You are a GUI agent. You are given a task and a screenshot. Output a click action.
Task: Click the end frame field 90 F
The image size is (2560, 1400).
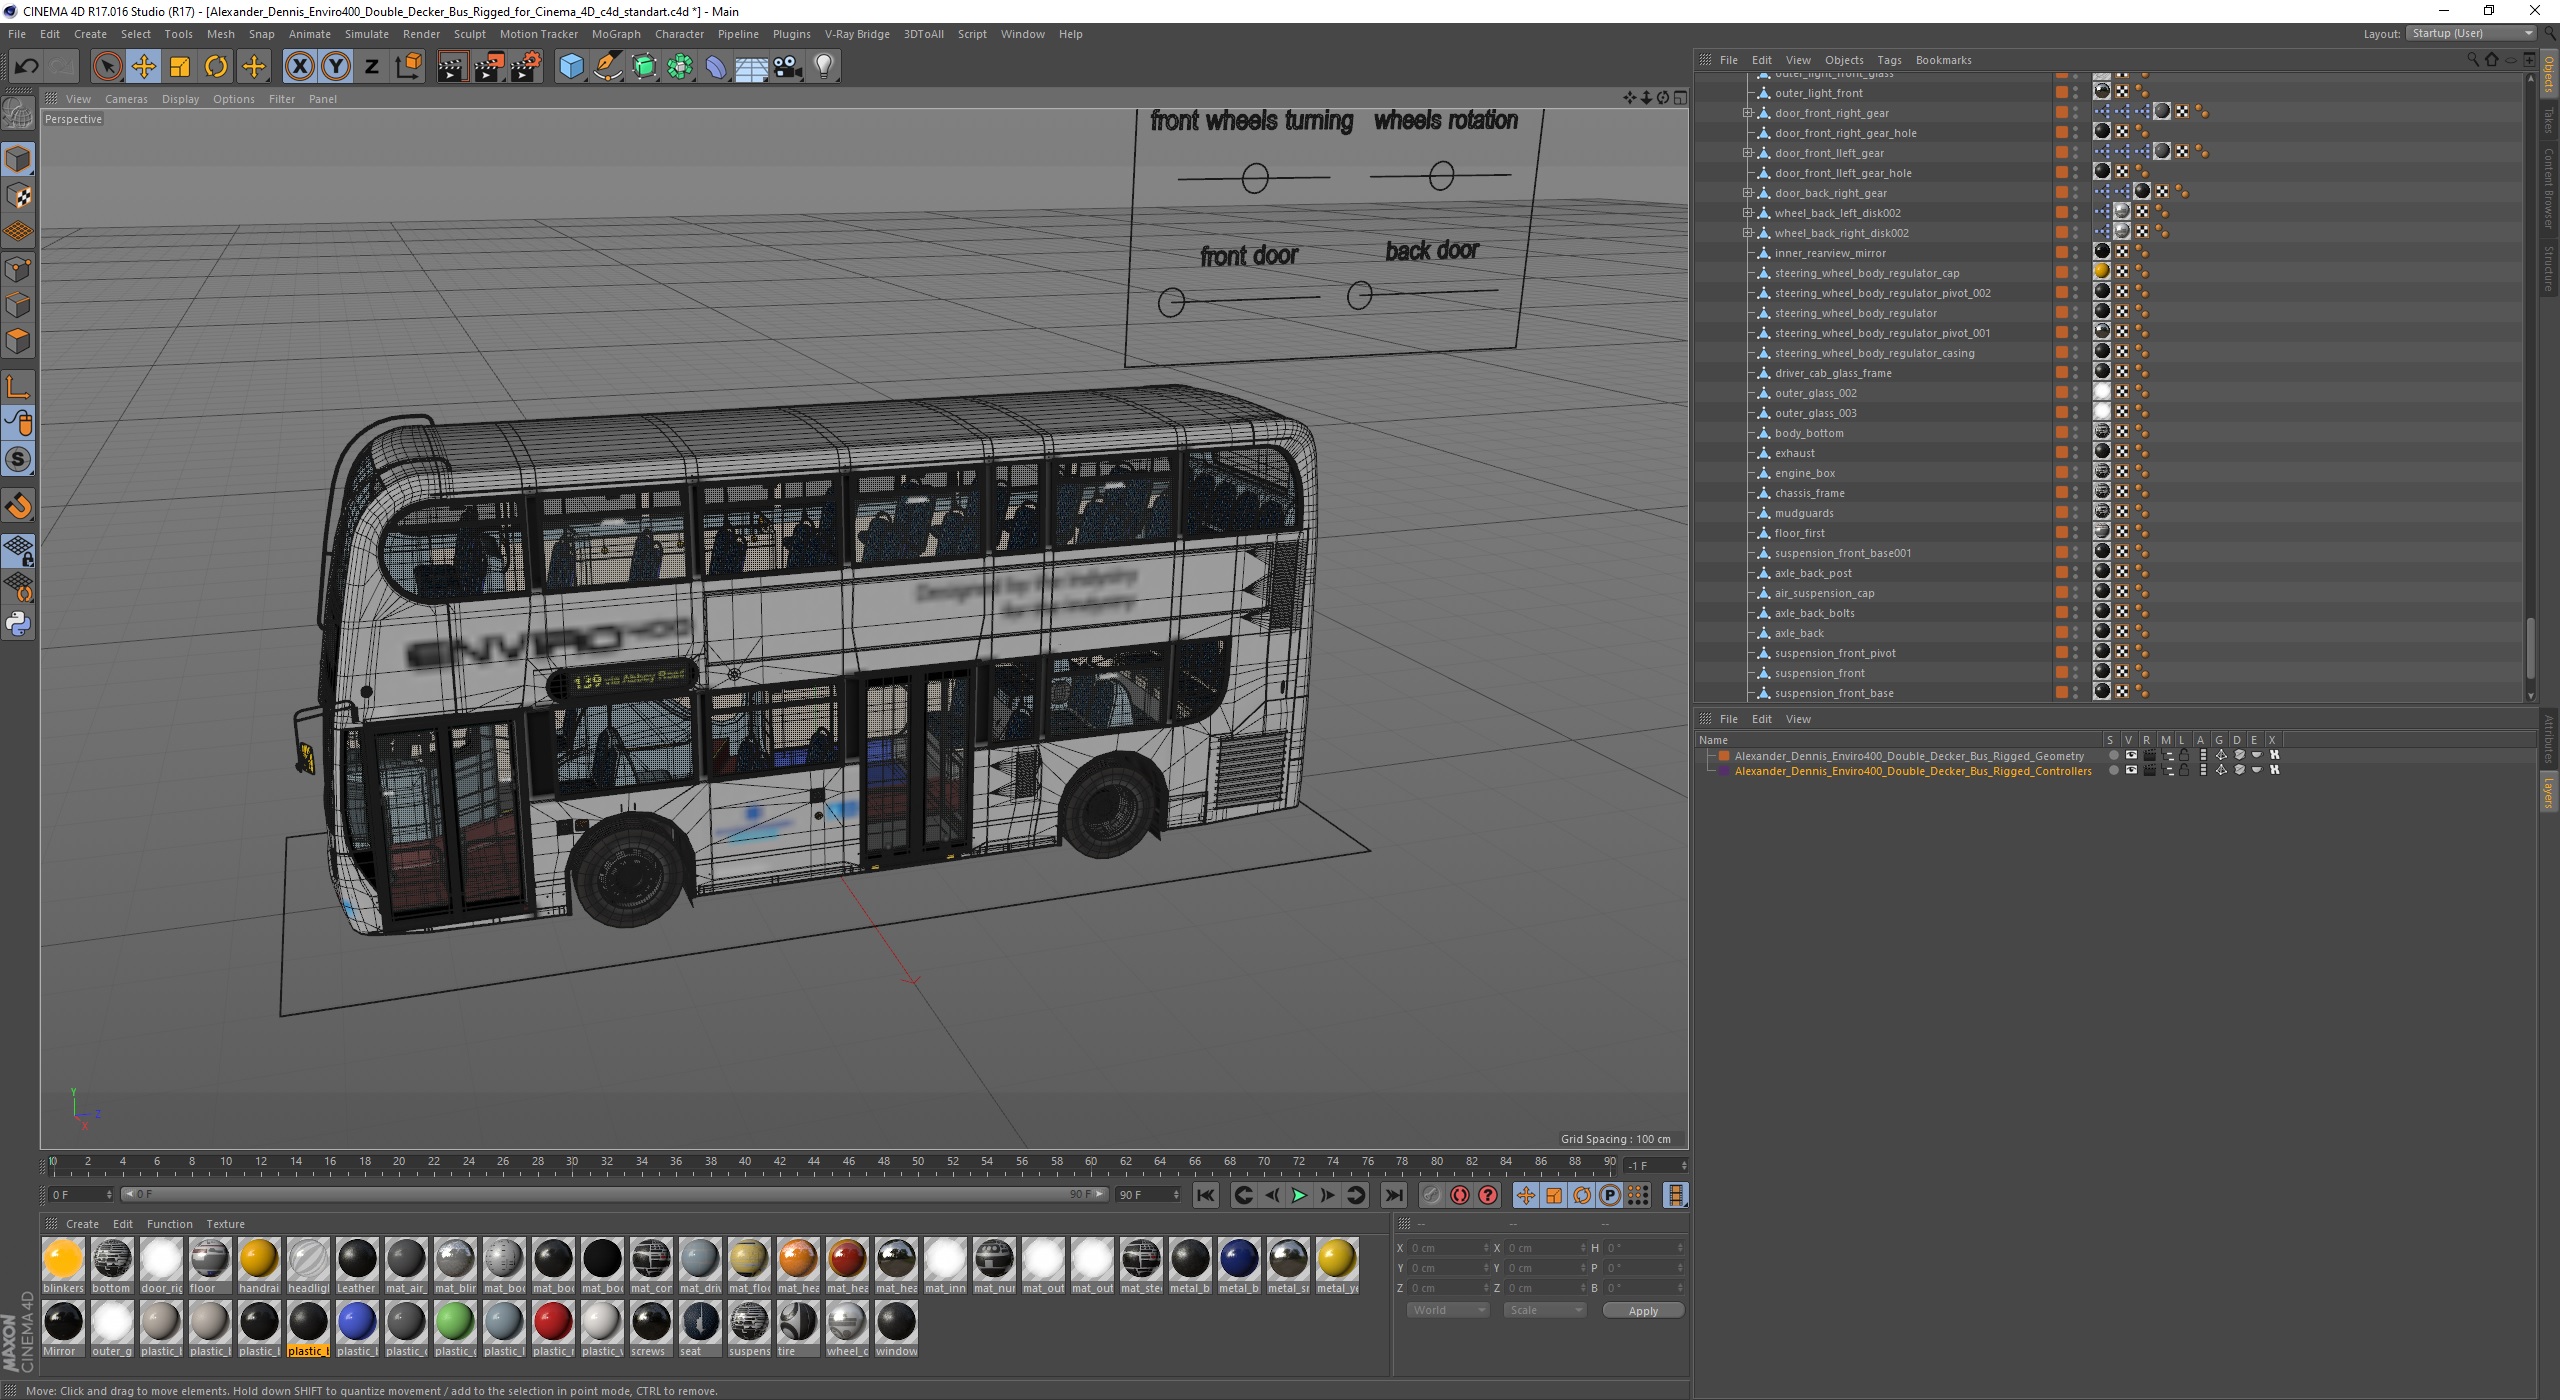coord(1148,1195)
